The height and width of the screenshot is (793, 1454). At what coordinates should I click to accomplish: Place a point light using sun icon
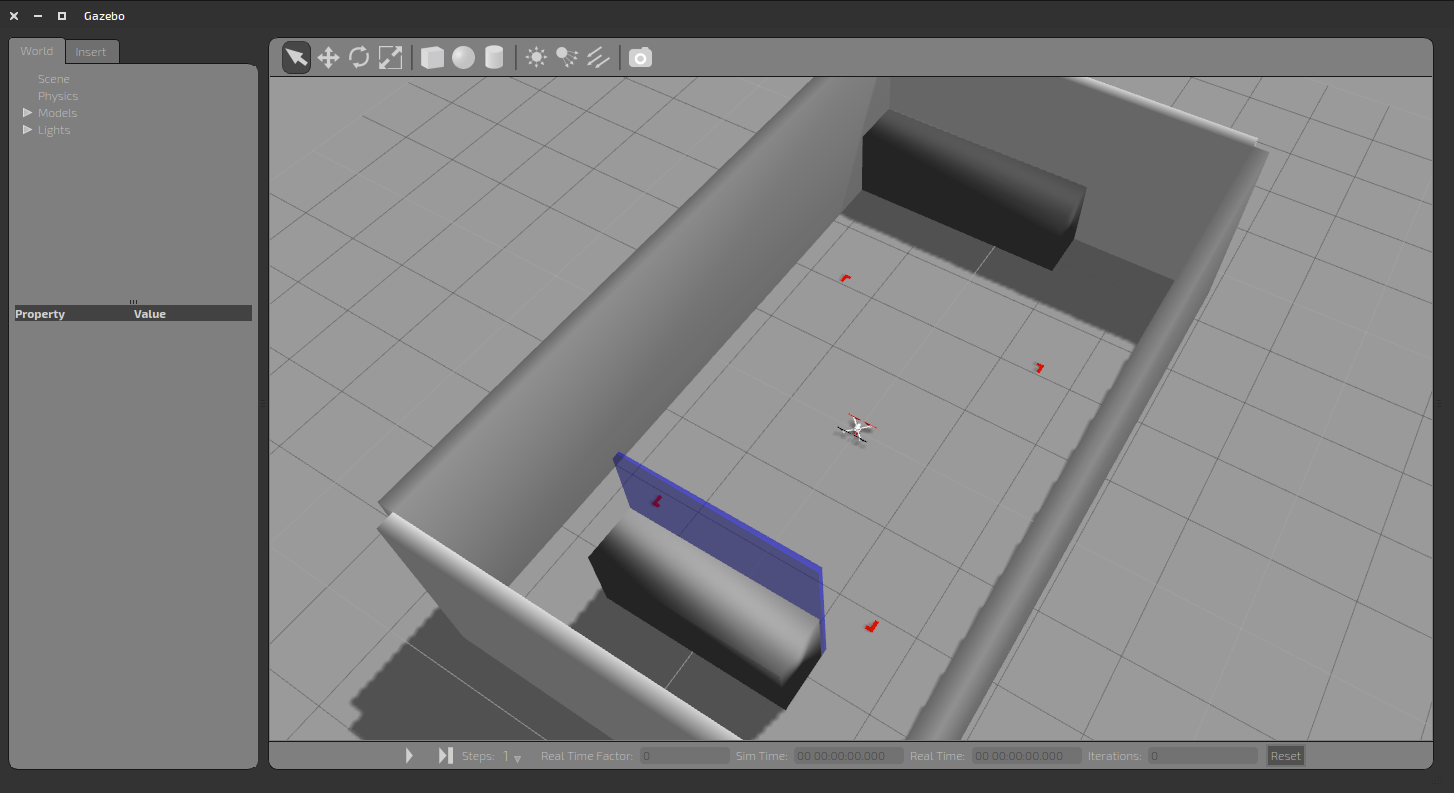tap(536, 58)
